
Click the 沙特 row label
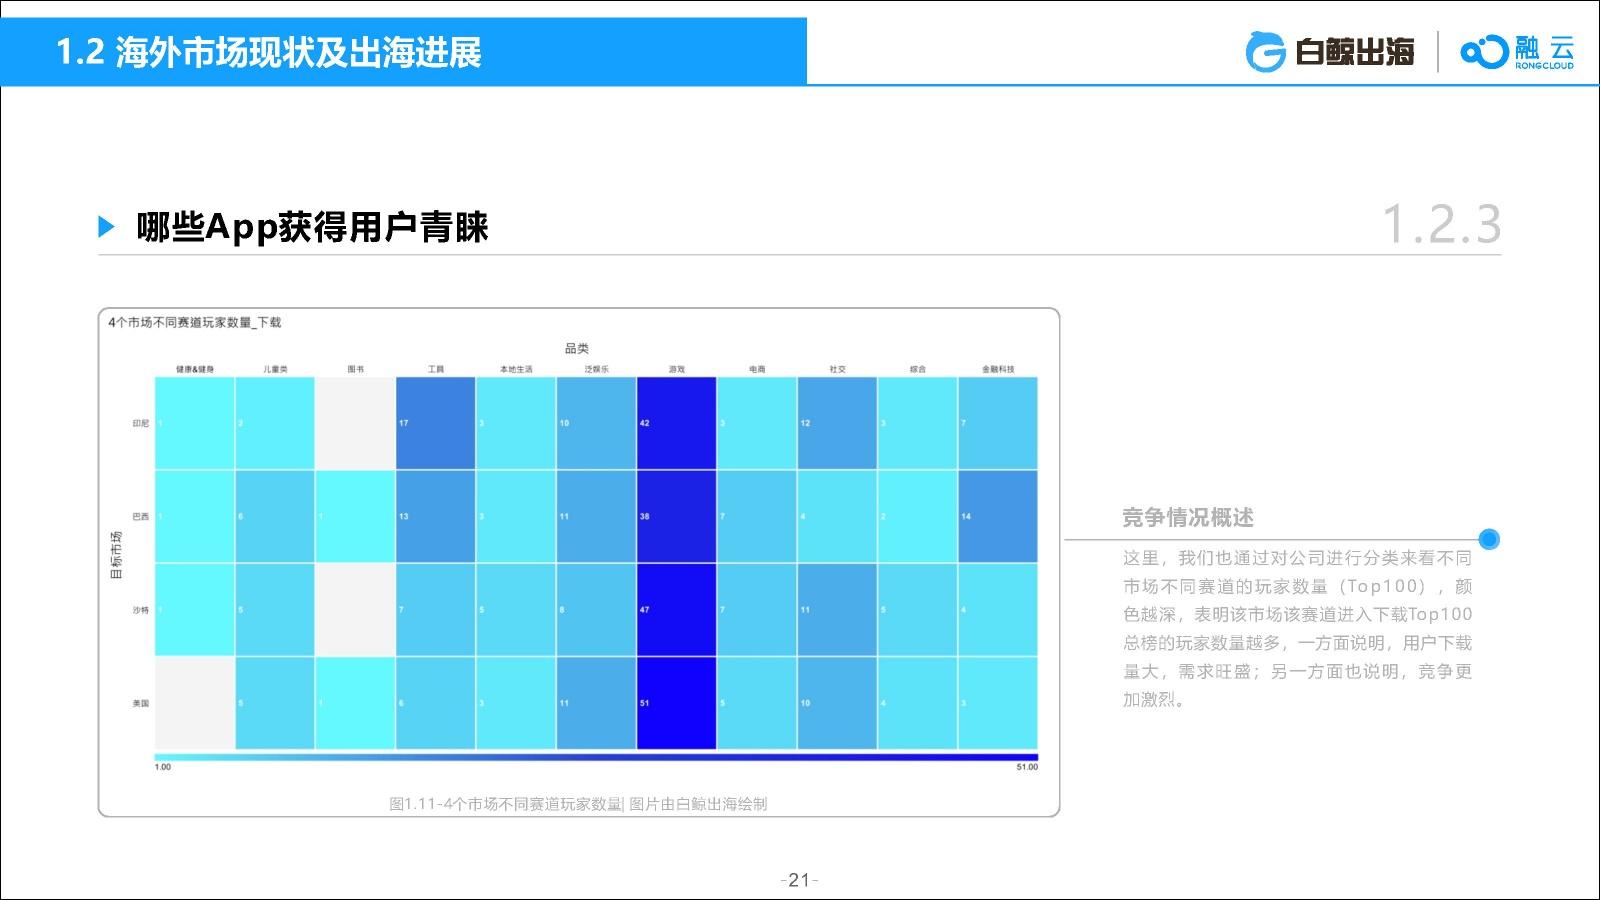point(141,610)
